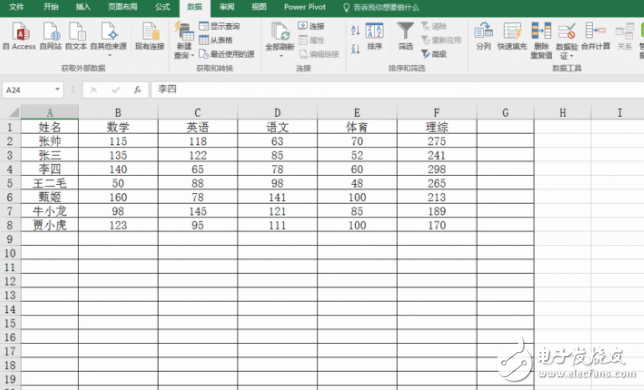Click the formula bar confirm checkmark
644x390 pixels.
115,89
